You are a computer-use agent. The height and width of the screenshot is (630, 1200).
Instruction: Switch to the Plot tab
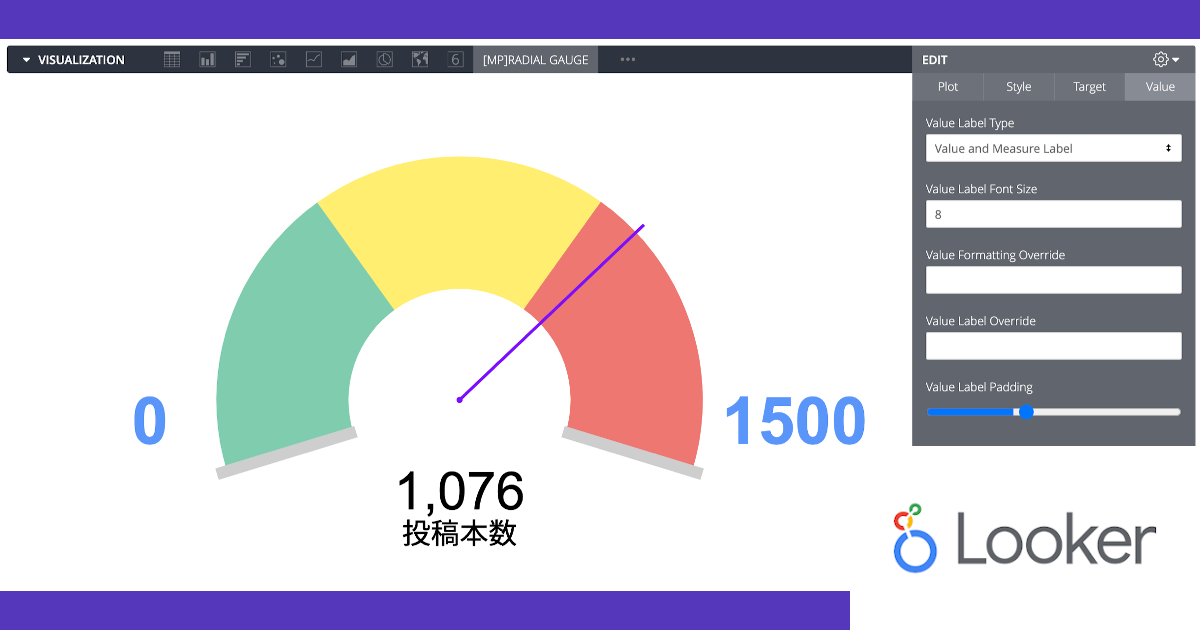point(948,87)
